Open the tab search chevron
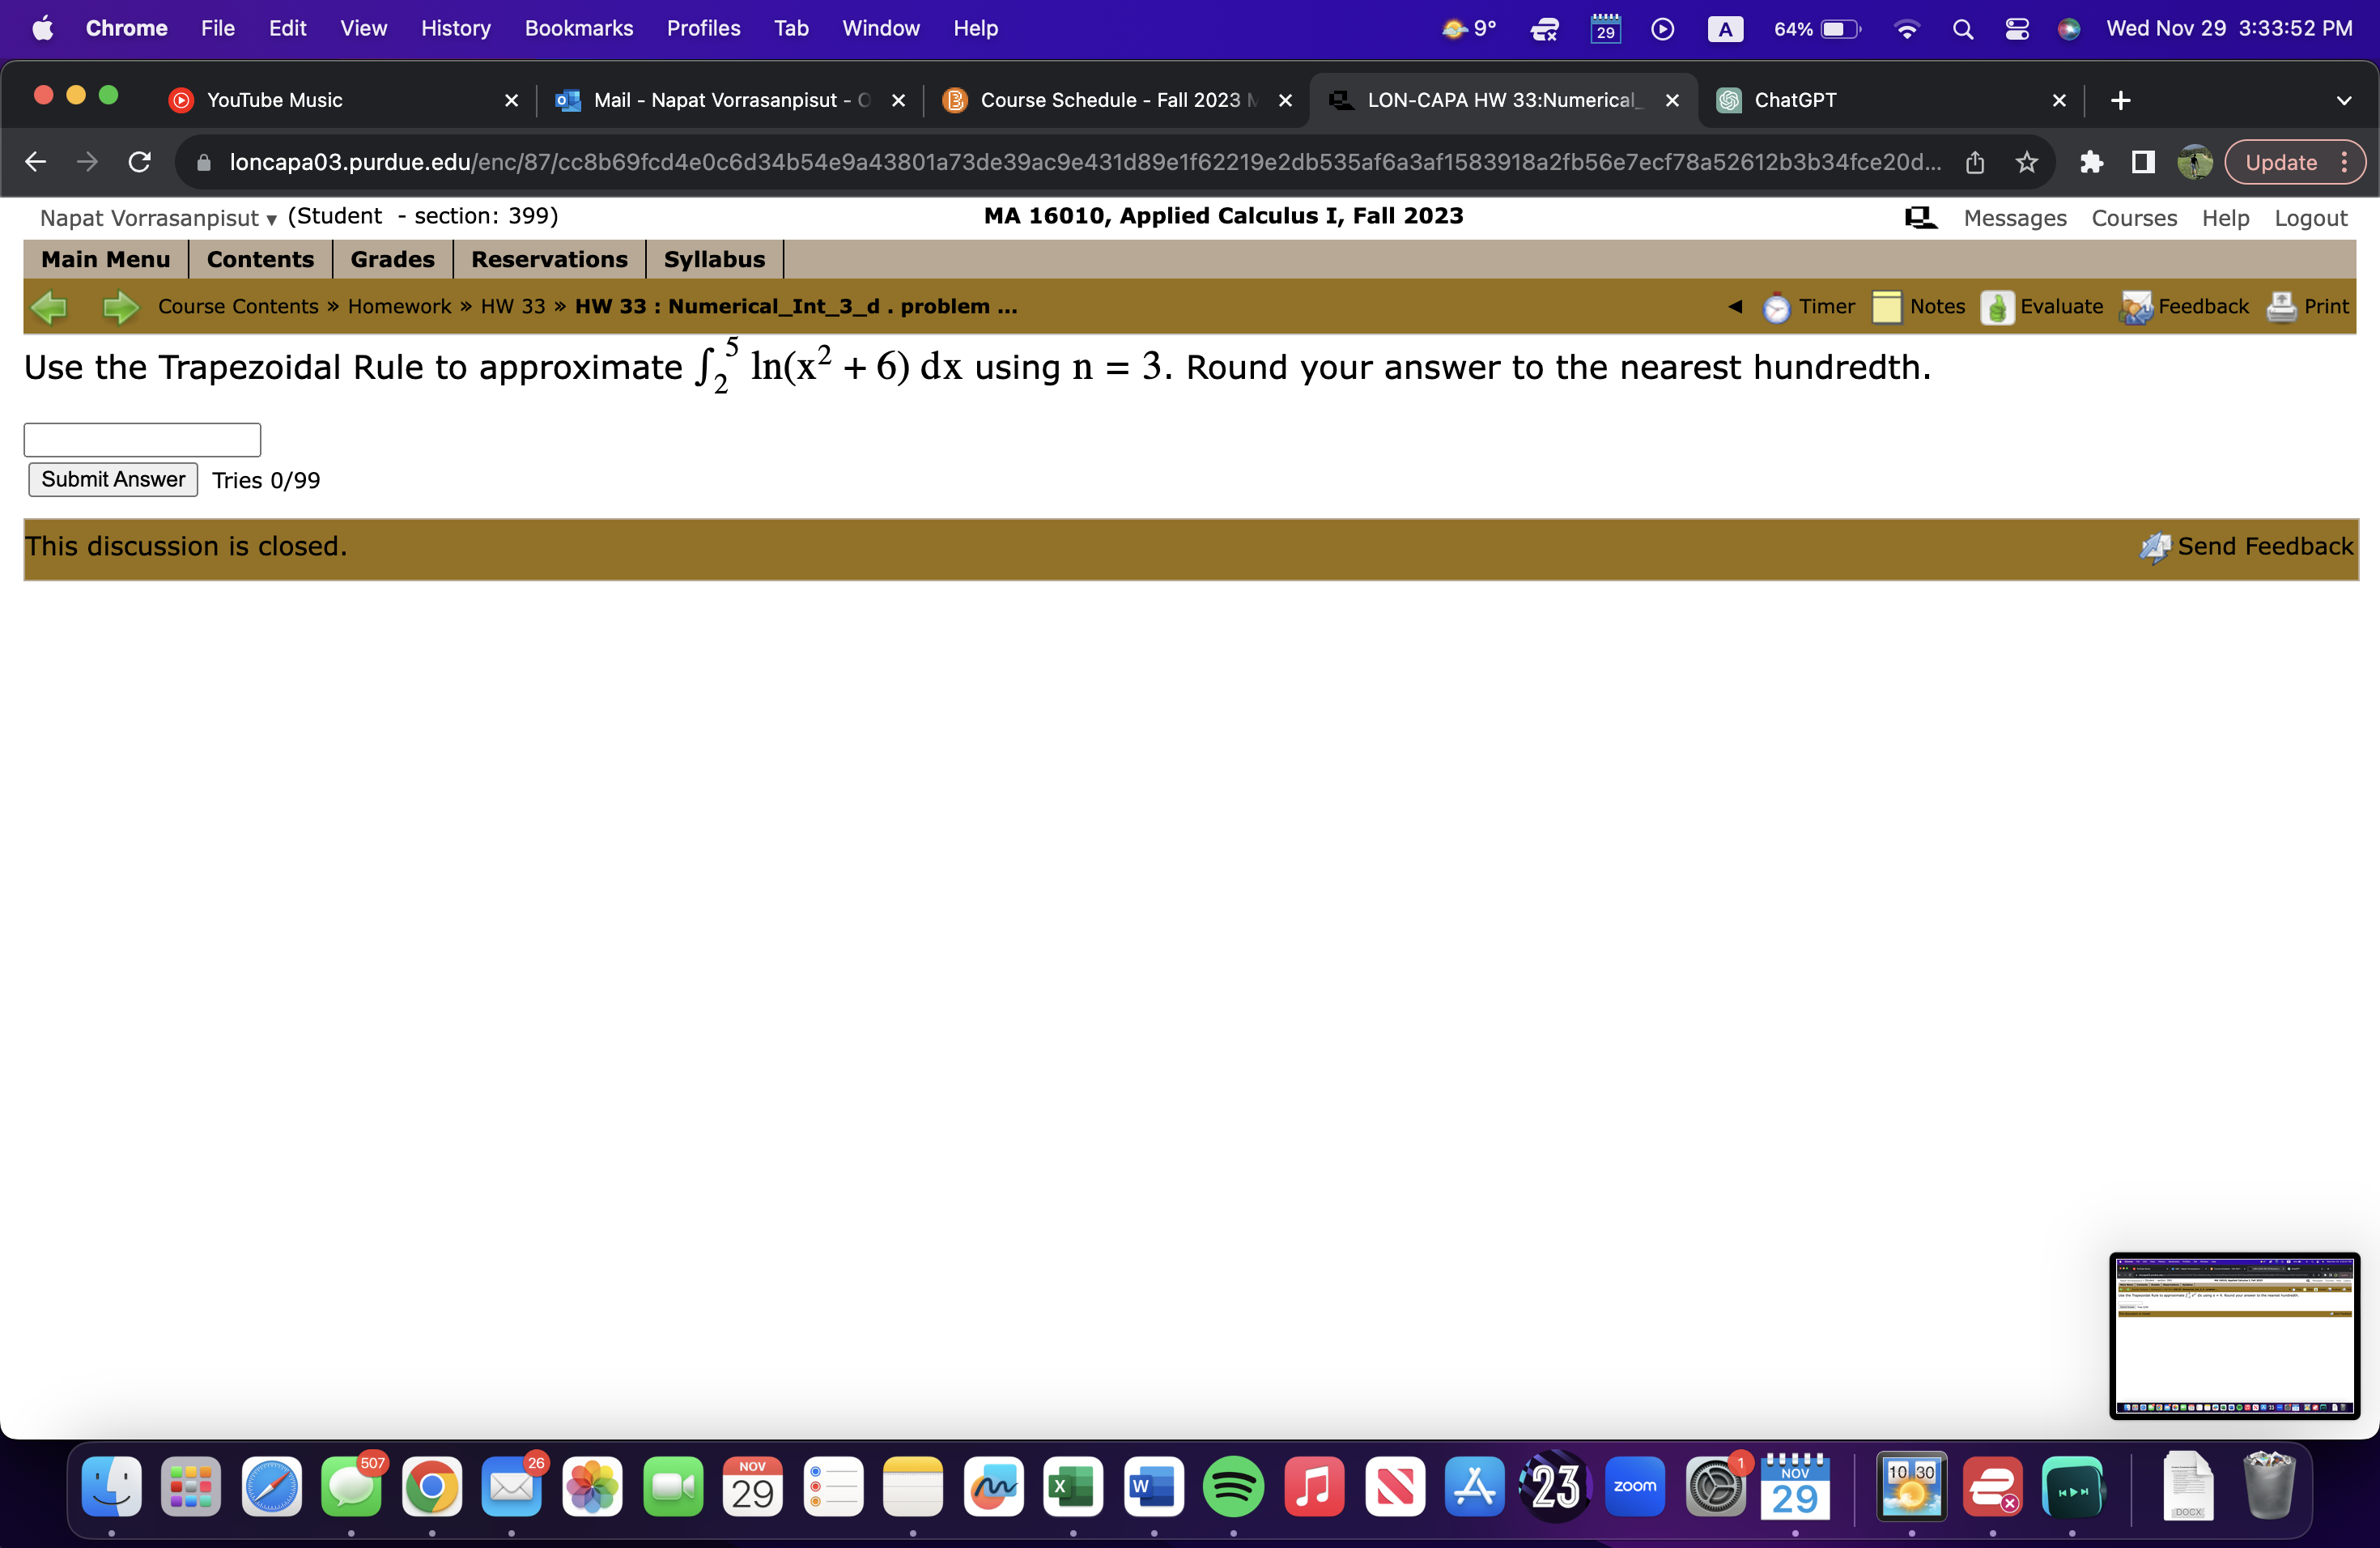 click(x=2345, y=100)
